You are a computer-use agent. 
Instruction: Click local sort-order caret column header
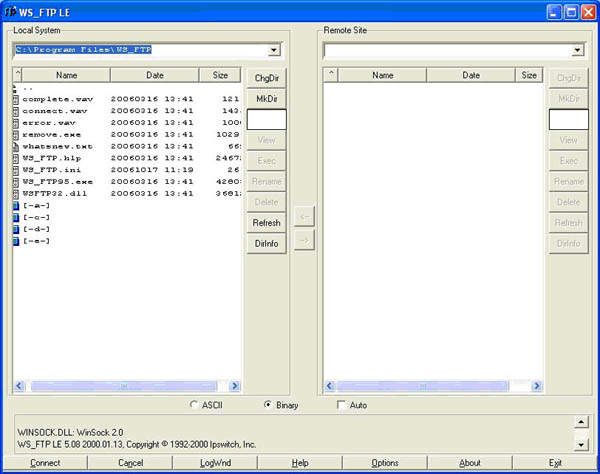(x=18, y=75)
